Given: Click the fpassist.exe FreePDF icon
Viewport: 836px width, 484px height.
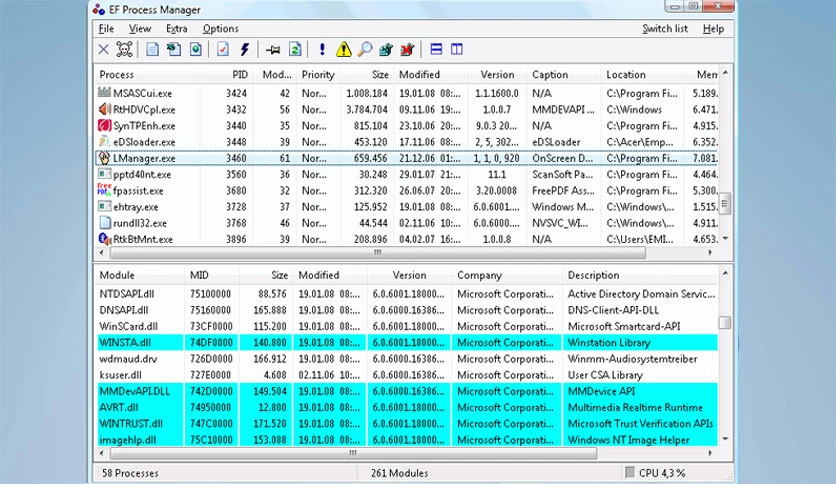Looking at the screenshot, I should point(104,190).
